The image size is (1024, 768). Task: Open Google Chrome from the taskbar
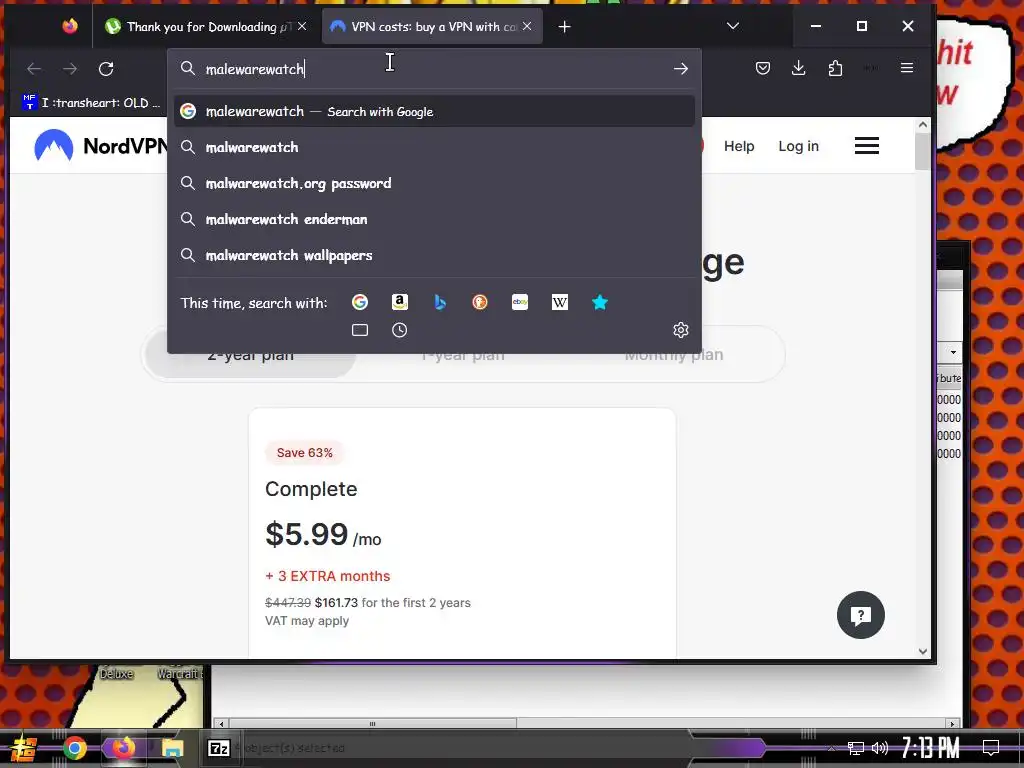[74, 748]
